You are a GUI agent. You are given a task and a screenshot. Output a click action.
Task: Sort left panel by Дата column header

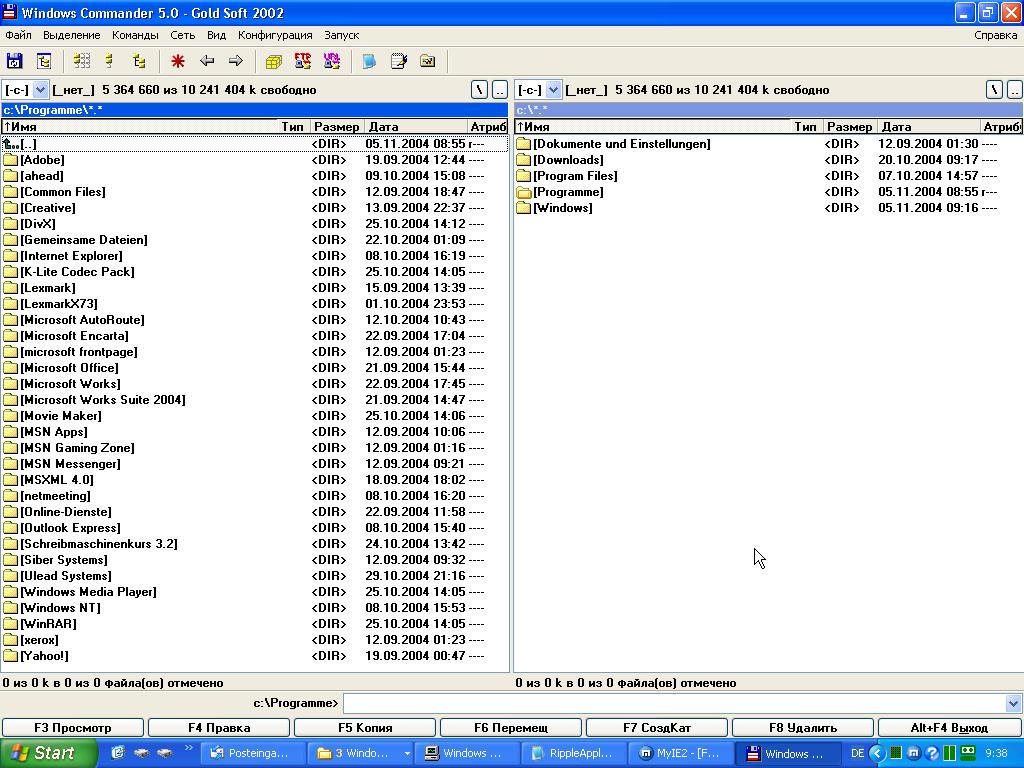click(415, 127)
